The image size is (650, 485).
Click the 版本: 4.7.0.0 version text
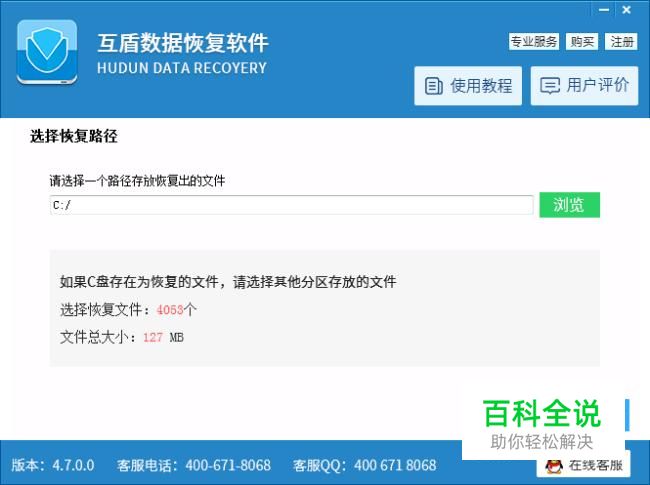pyautogui.click(x=53, y=465)
